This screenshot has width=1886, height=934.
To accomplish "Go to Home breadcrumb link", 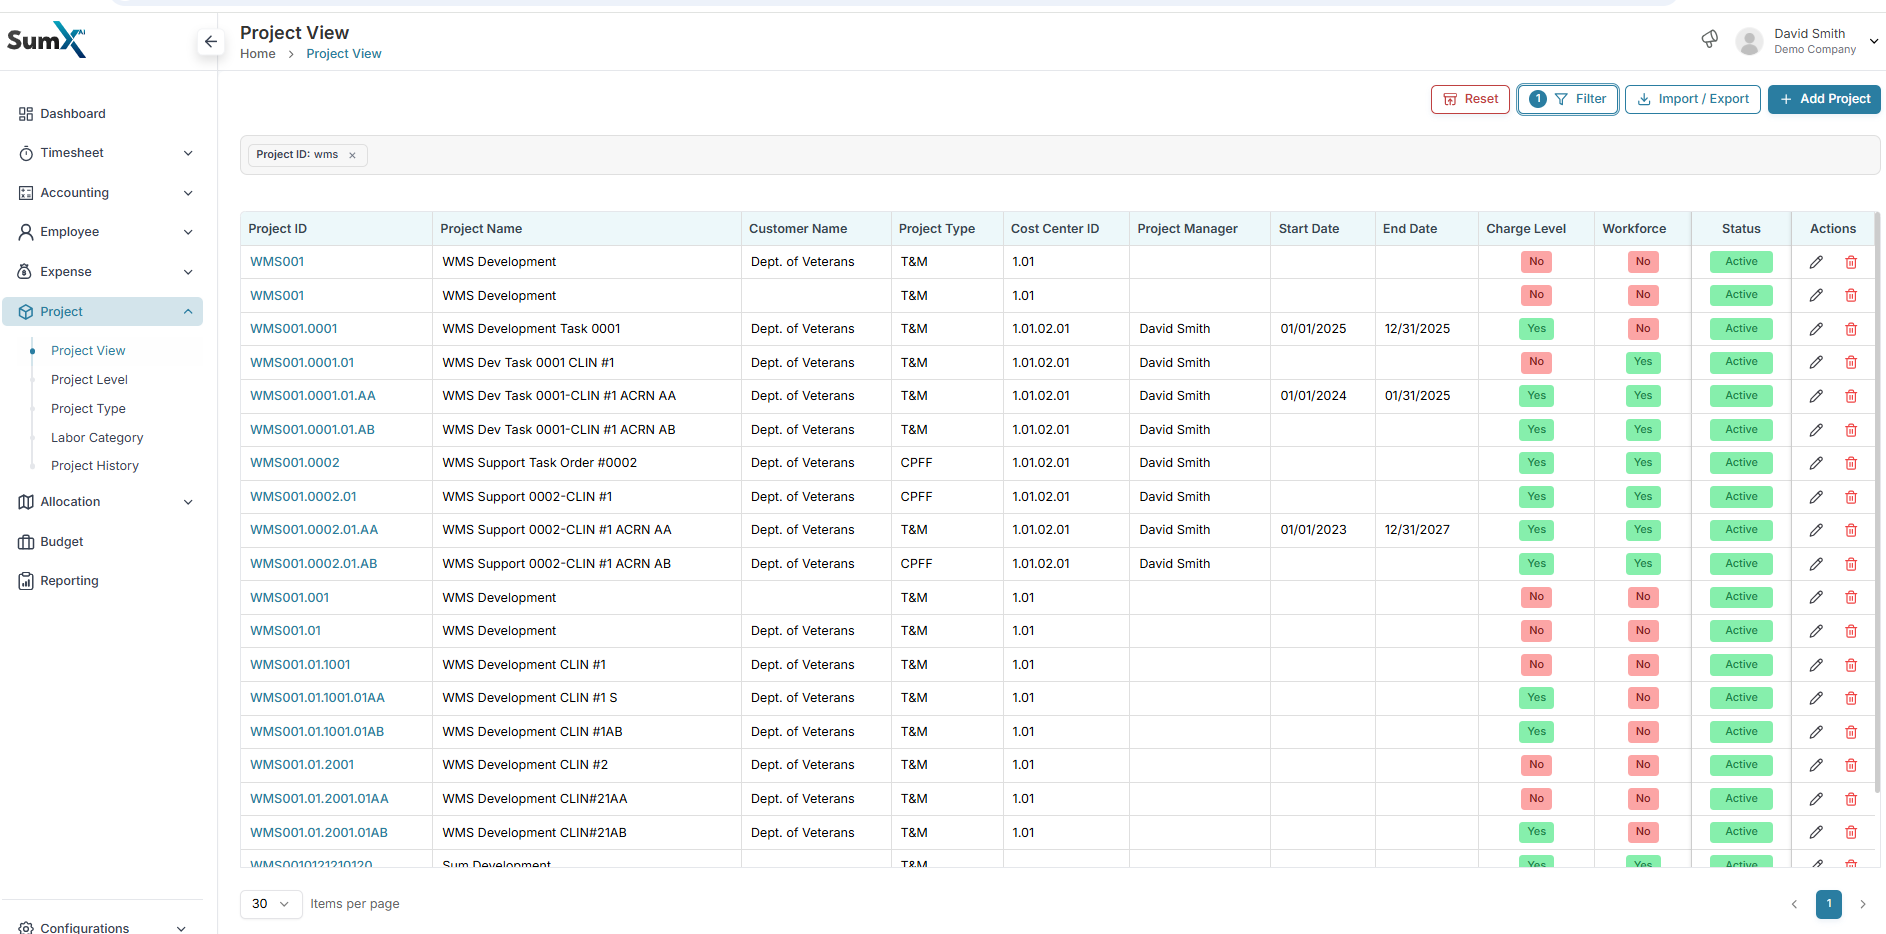I will [258, 54].
